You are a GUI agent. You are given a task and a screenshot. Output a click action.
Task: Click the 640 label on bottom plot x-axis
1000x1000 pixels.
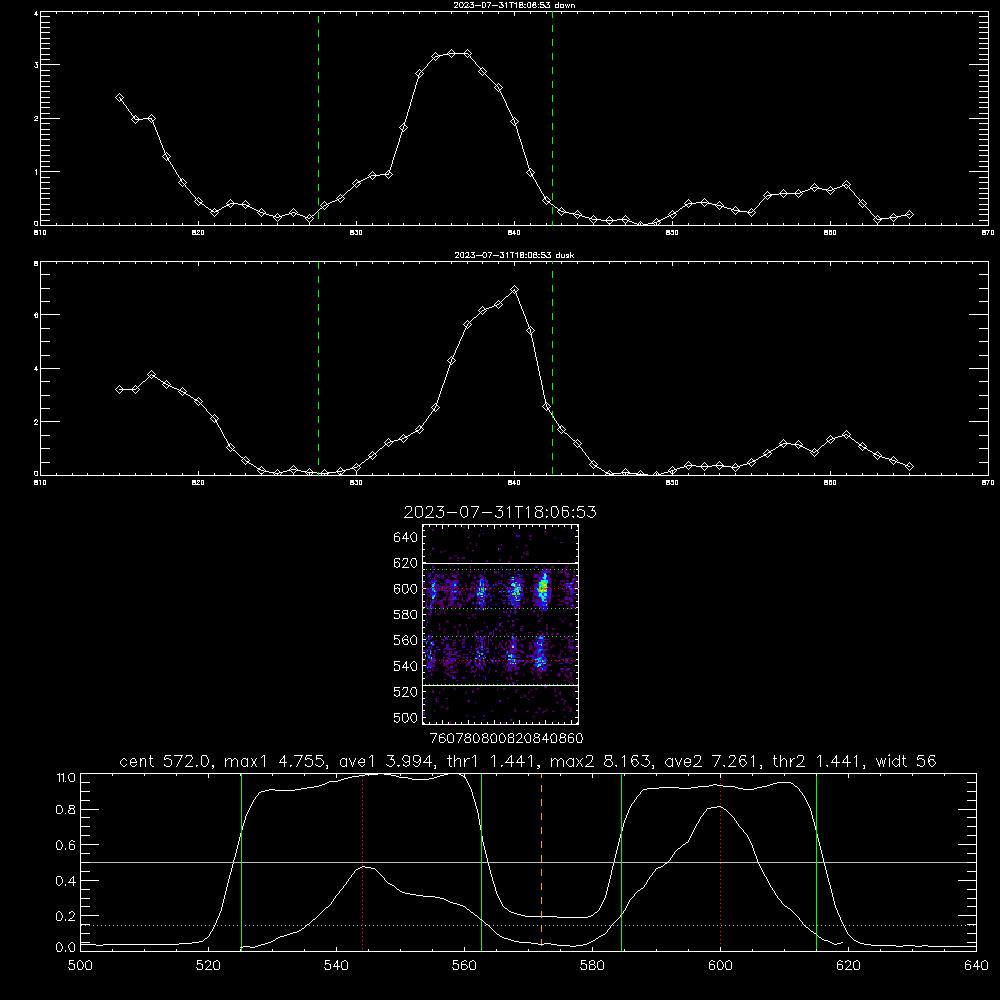click(x=976, y=966)
